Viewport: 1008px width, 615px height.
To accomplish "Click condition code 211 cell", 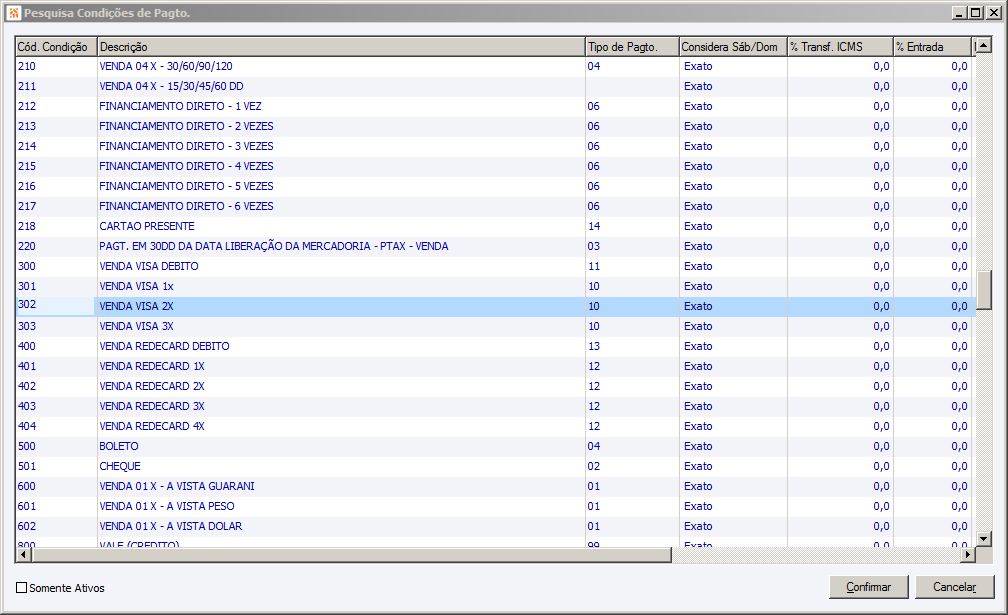I will (56, 86).
